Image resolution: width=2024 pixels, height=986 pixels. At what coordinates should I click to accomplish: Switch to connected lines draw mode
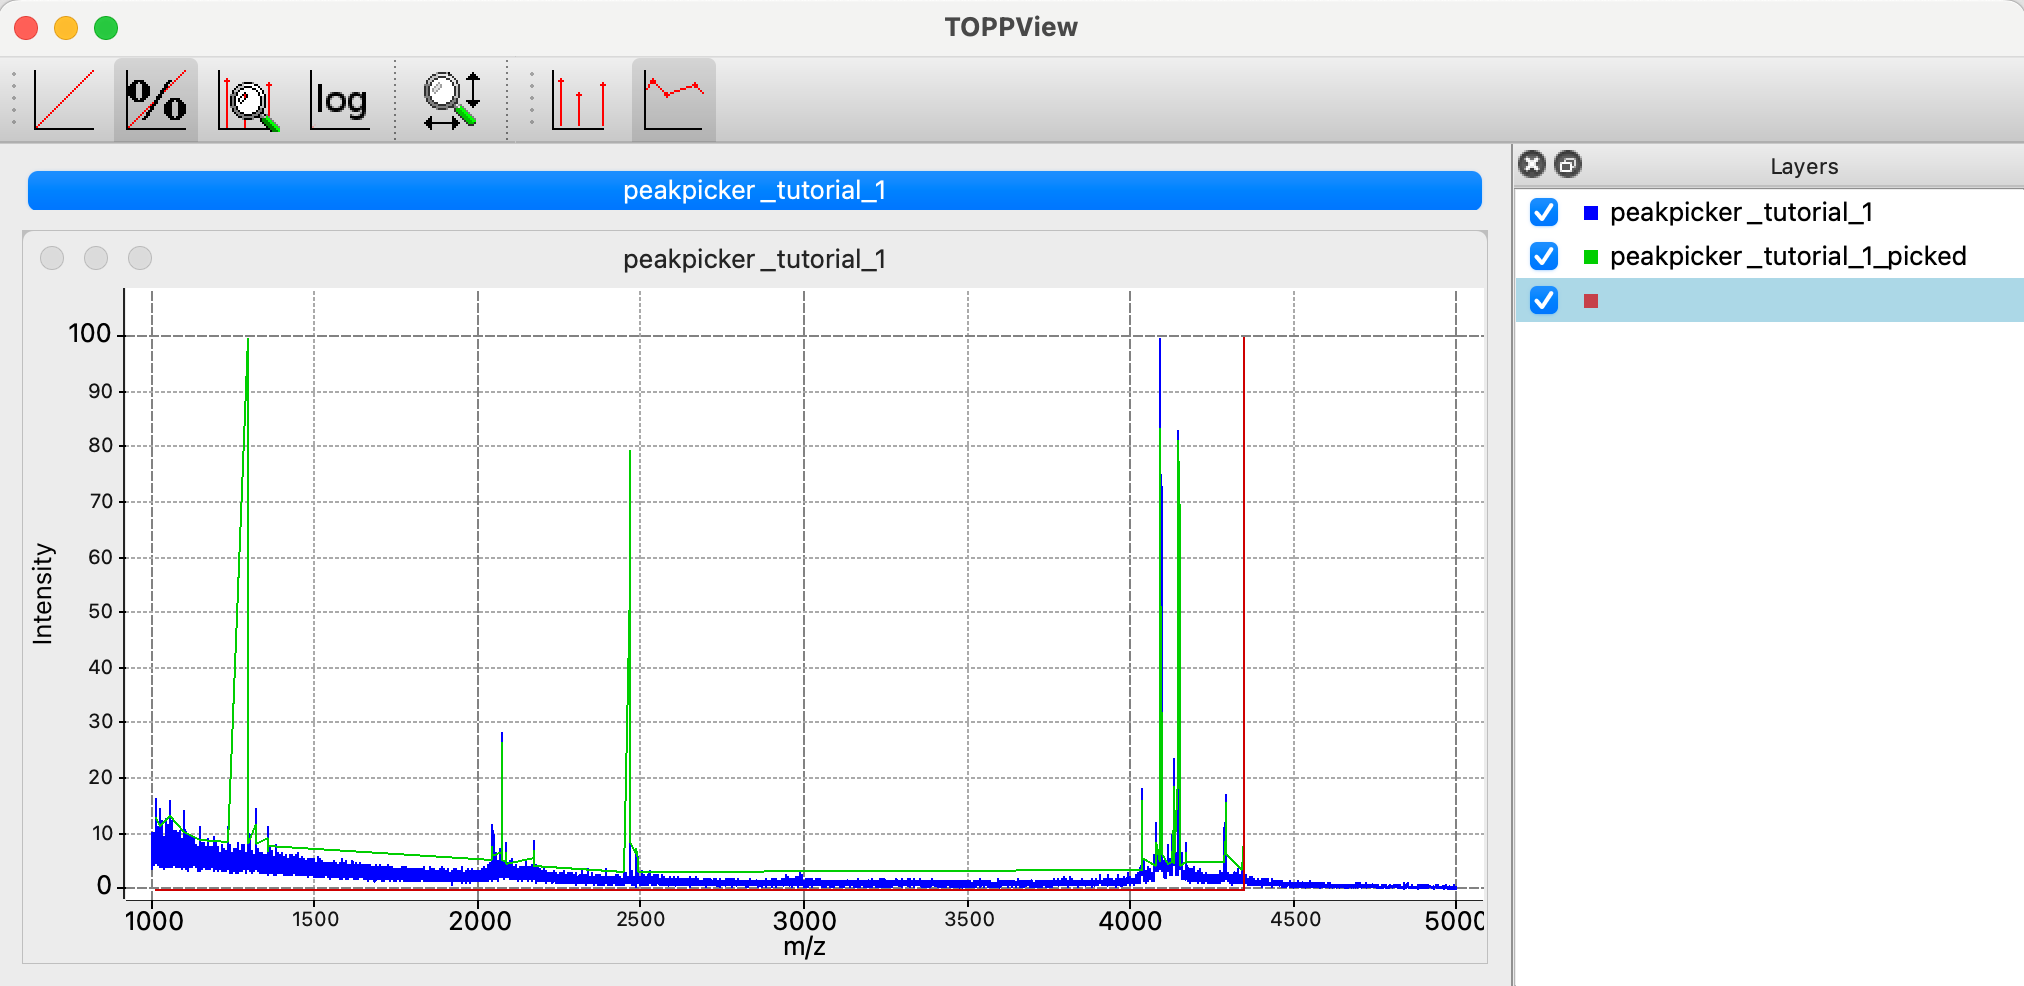[673, 100]
